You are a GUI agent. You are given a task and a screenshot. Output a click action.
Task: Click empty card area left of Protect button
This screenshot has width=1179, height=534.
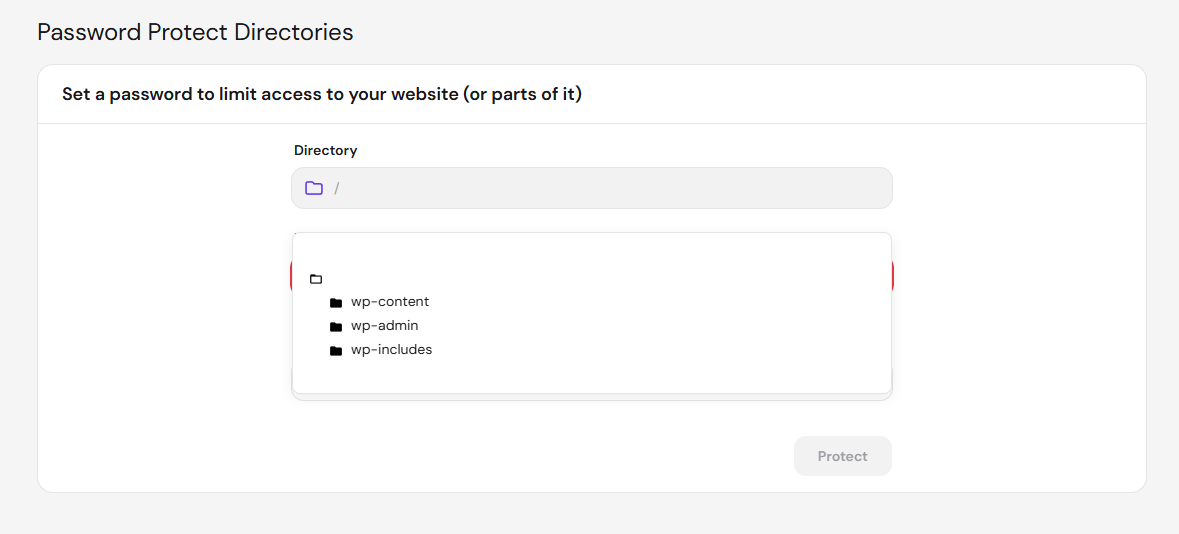[526, 456]
